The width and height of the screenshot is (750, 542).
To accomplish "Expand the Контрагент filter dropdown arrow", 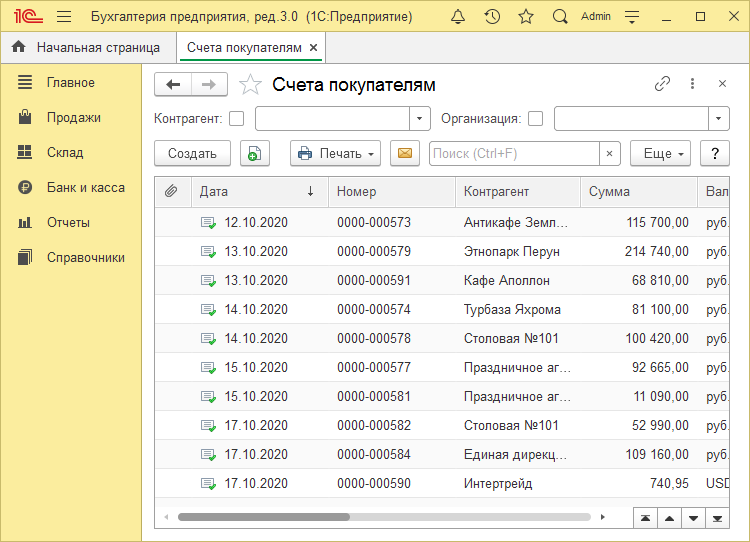I will pos(419,119).
